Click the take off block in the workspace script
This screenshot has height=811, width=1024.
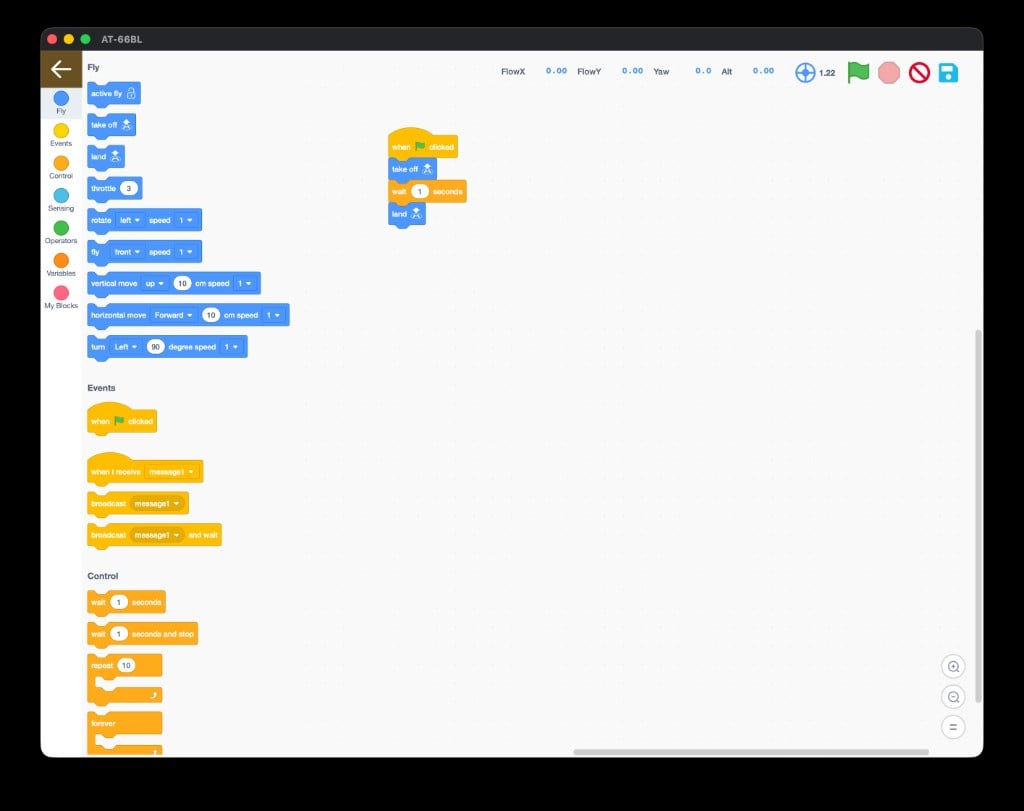(x=412, y=169)
